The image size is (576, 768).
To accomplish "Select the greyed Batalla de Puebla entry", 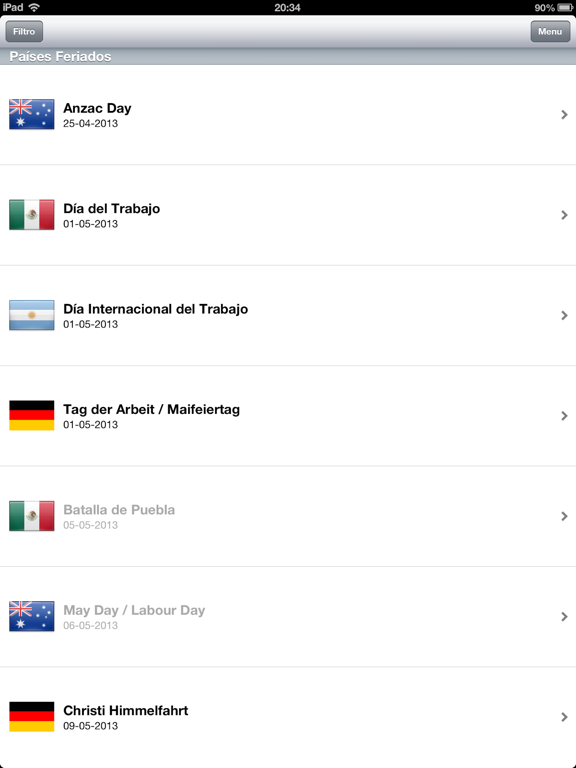I will 288,516.
